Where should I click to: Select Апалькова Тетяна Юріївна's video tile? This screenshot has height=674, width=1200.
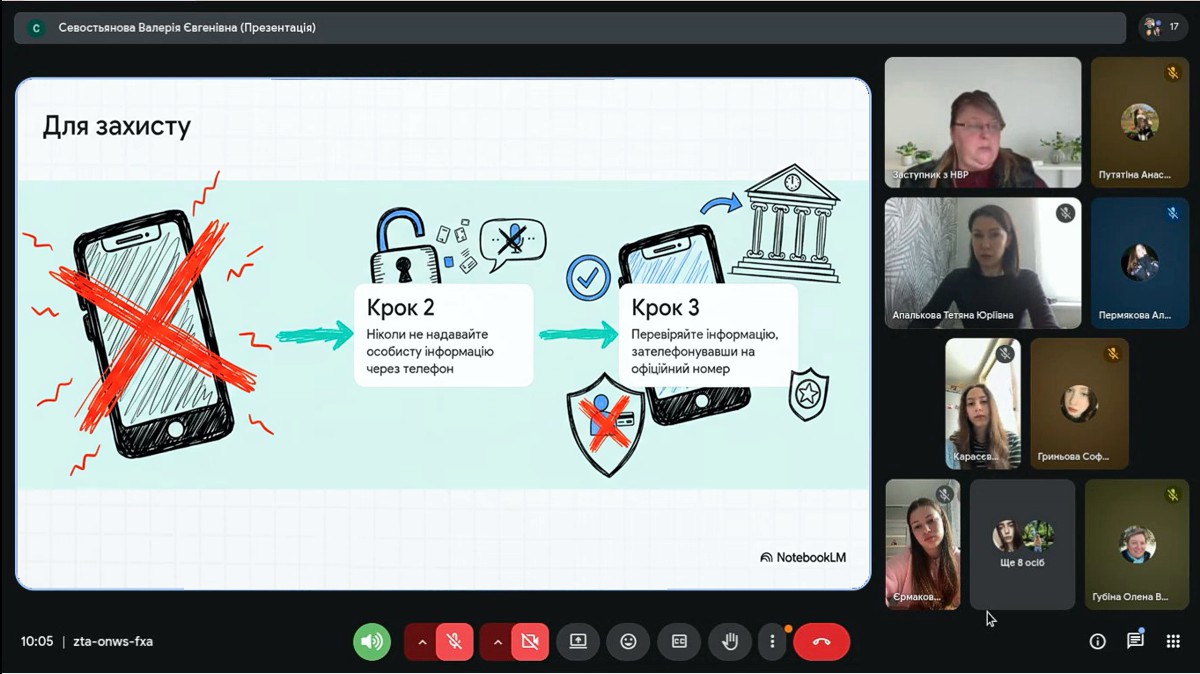coord(982,262)
